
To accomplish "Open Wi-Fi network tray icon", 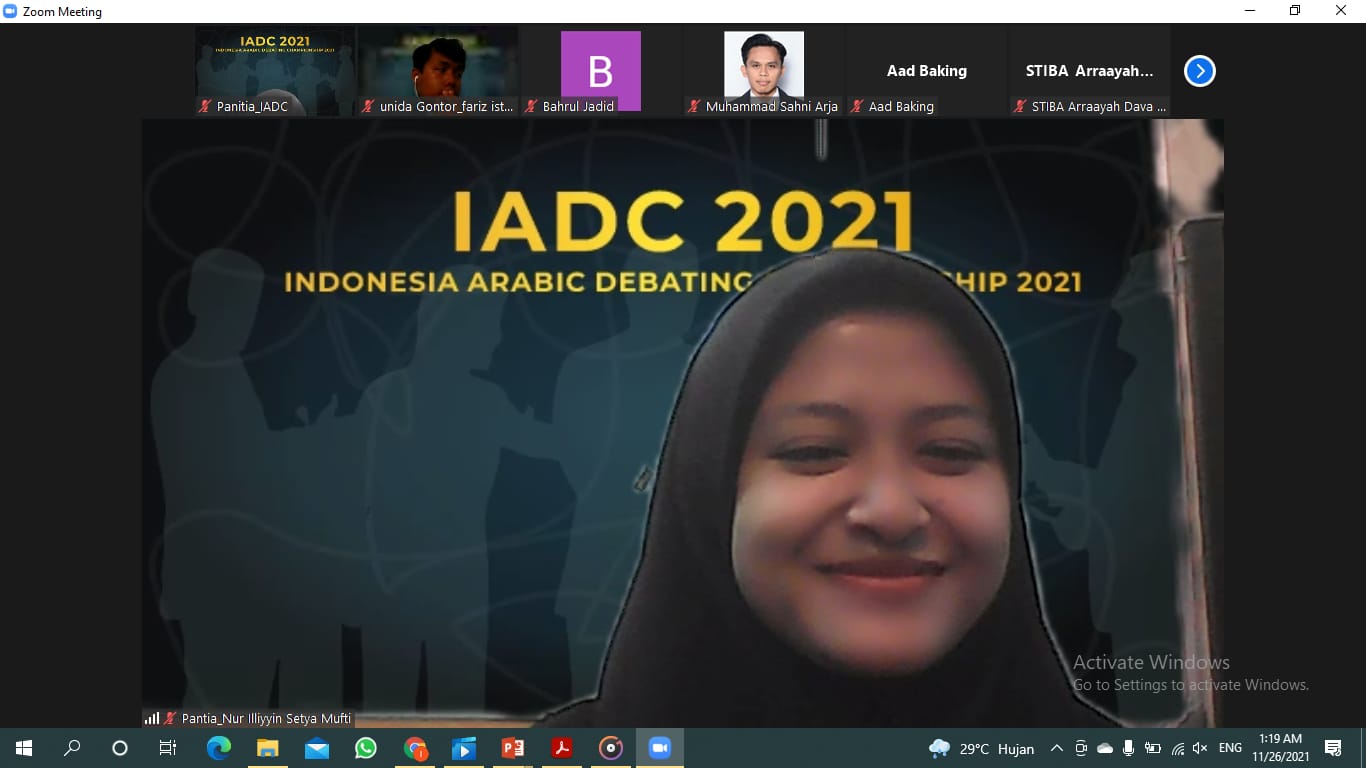I will coord(1178,748).
